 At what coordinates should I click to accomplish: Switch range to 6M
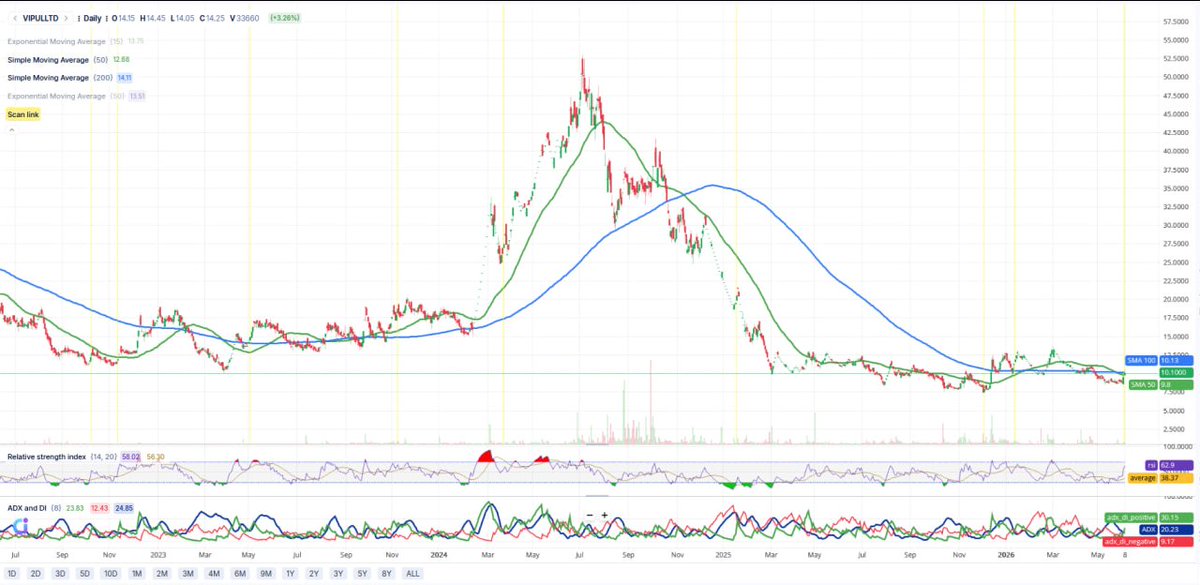[240, 574]
